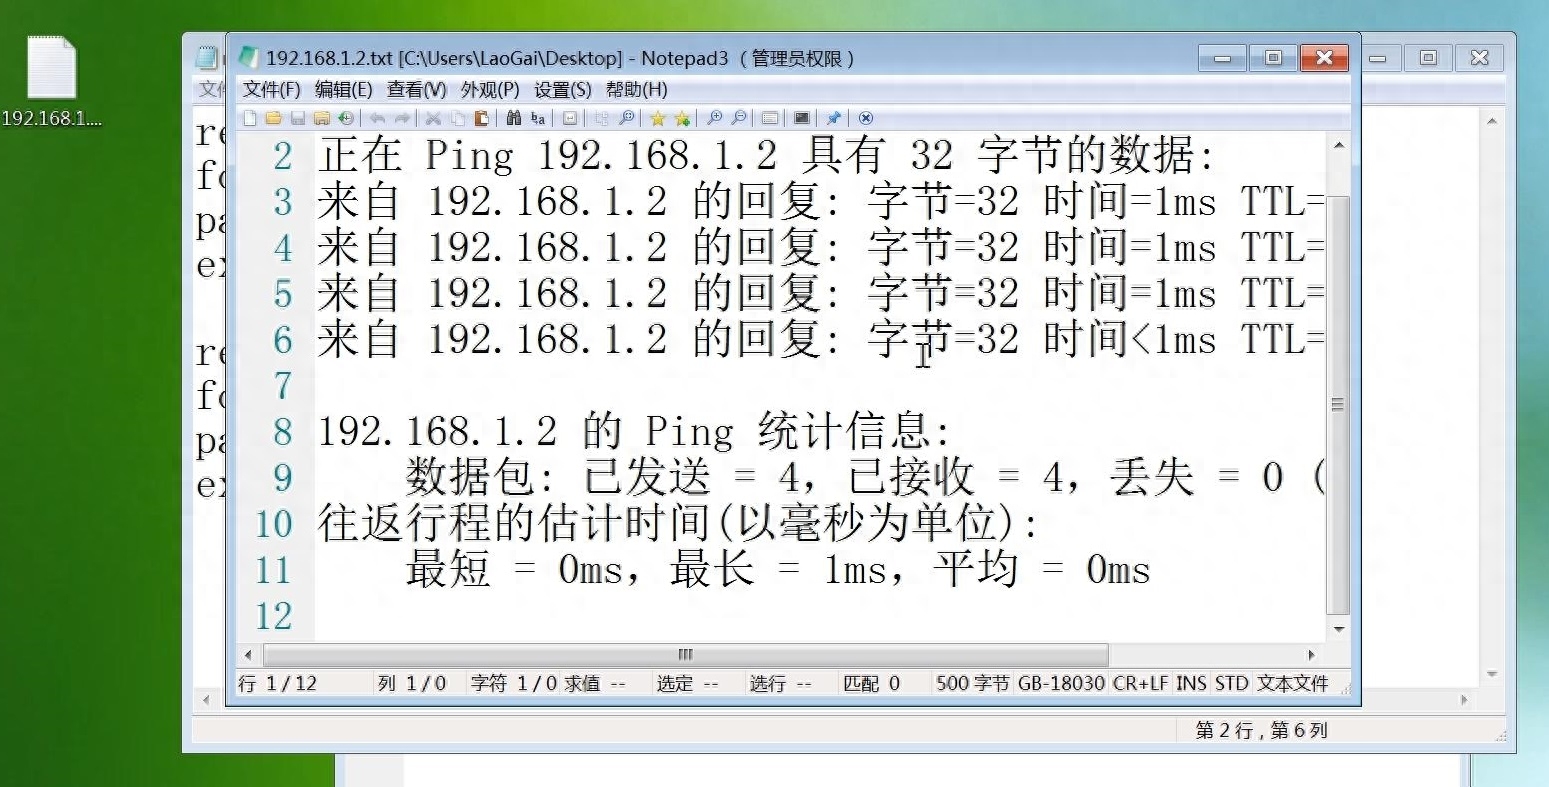Screen dimensions: 1549x787
Task: Click 选定 -- in status bar
Action: pos(687,683)
